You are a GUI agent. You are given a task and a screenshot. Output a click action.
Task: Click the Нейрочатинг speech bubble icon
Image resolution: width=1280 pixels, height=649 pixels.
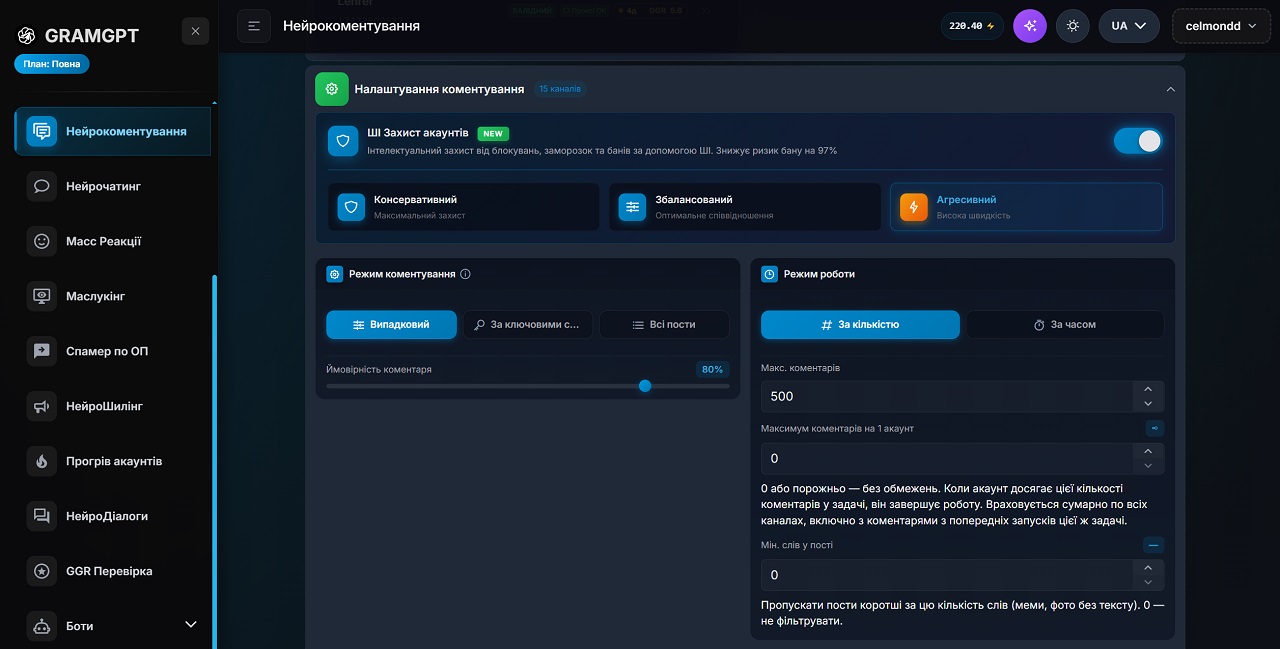42,186
